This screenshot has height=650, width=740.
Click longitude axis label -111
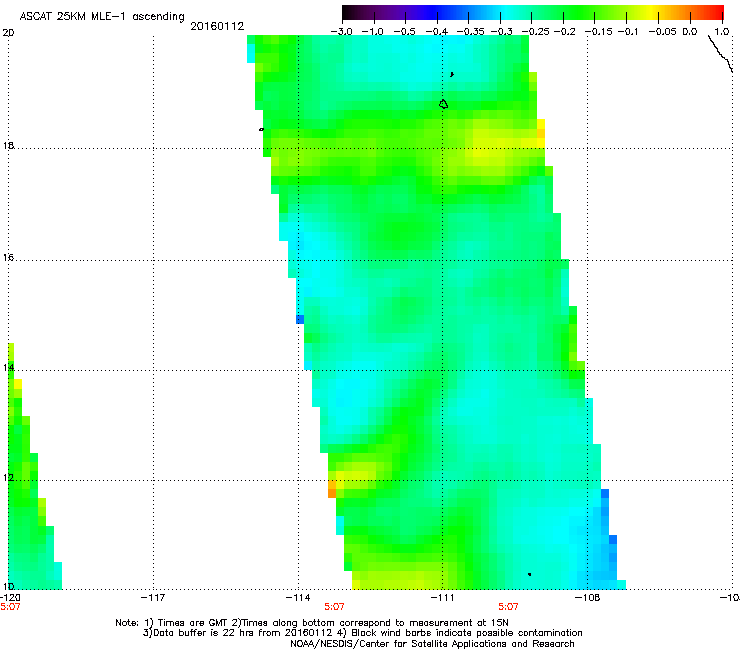[x=442, y=598]
